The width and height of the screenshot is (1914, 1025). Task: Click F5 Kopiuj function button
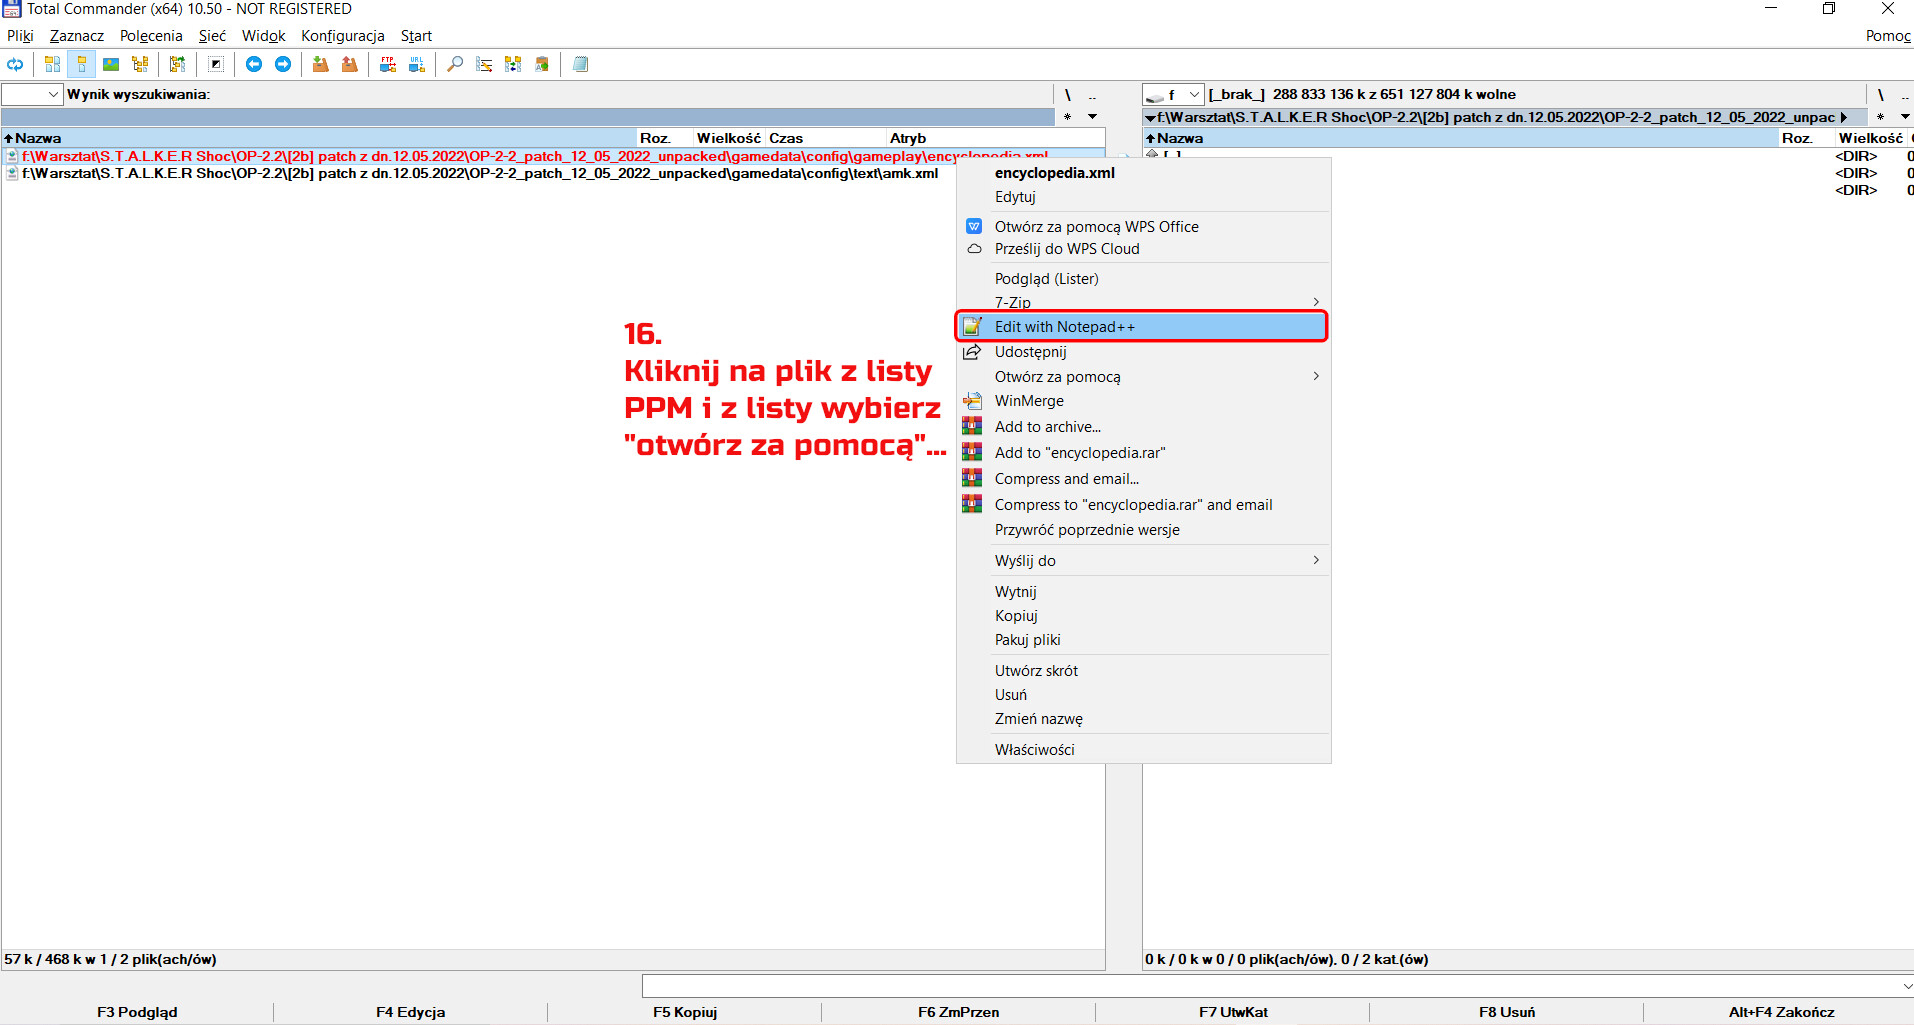pyautogui.click(x=685, y=1012)
